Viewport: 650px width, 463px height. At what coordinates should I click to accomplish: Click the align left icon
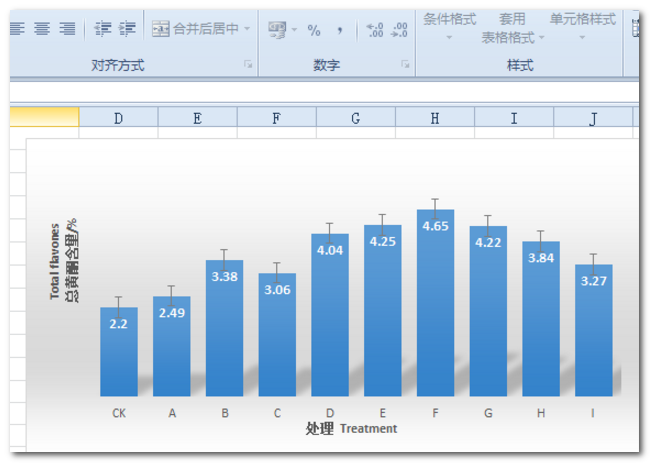(17, 29)
